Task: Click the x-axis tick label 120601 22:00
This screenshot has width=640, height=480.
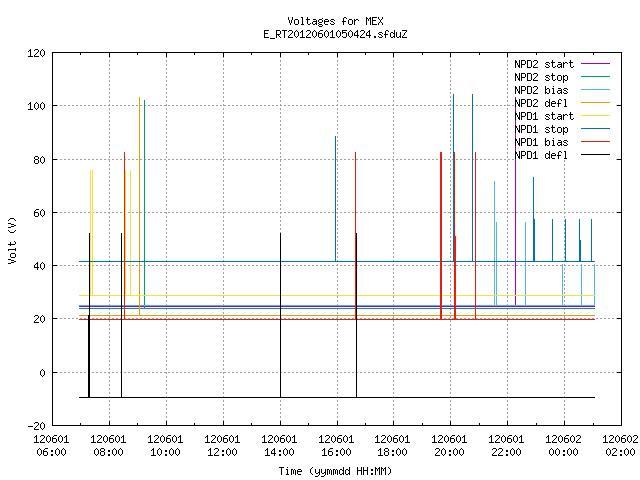Action: (507, 446)
